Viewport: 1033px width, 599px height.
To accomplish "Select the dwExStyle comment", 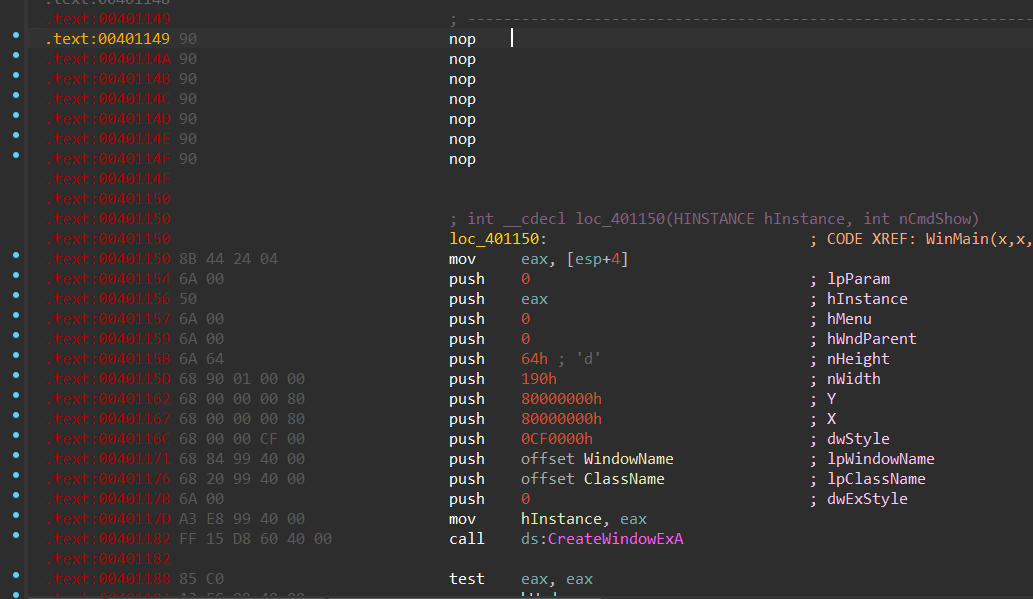I will tap(867, 499).
